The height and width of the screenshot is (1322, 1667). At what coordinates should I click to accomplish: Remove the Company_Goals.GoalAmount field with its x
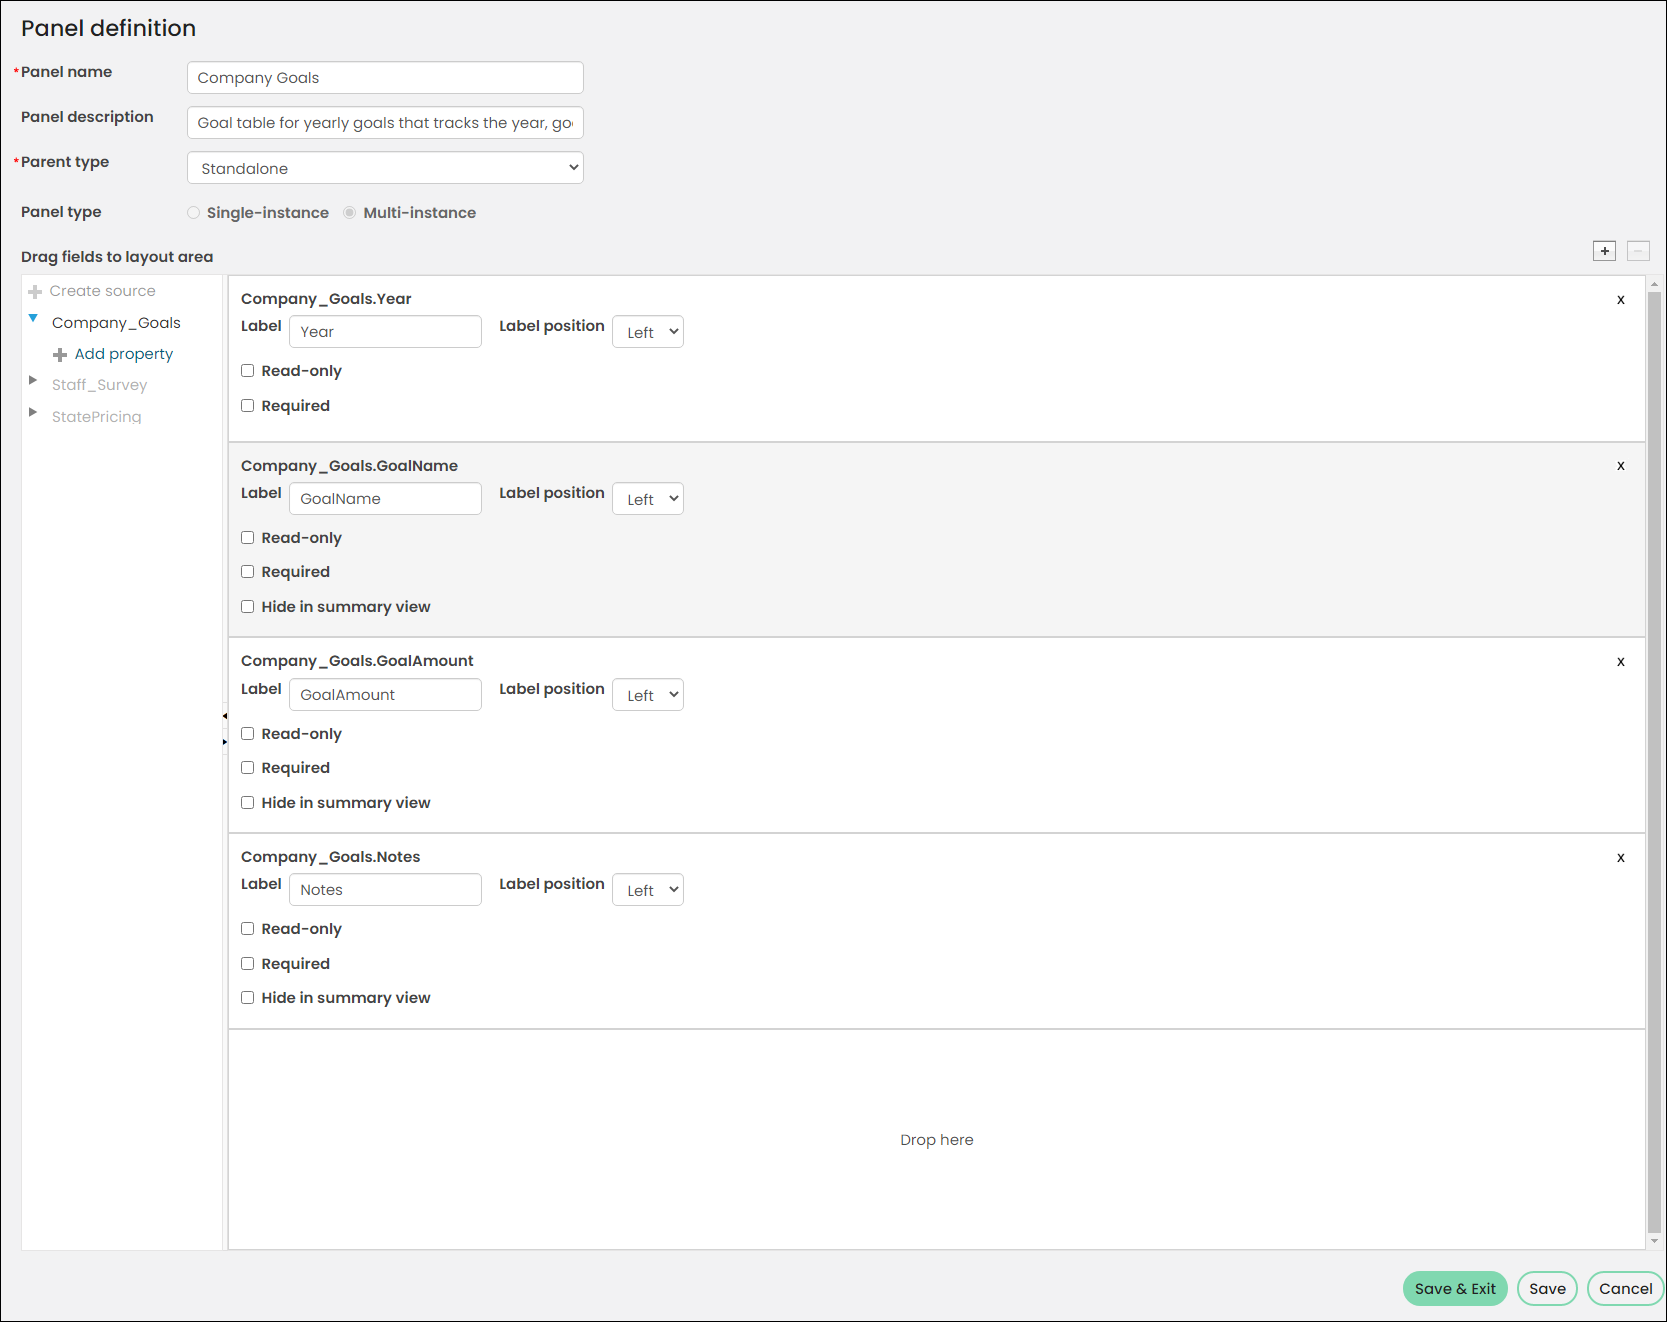1621,662
